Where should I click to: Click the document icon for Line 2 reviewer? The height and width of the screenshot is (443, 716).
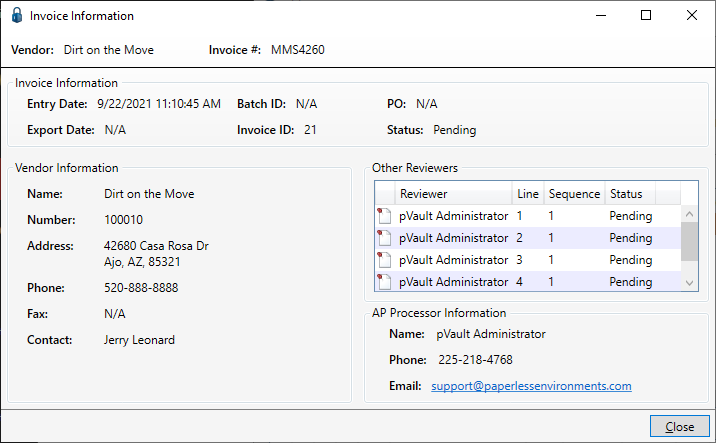point(384,237)
